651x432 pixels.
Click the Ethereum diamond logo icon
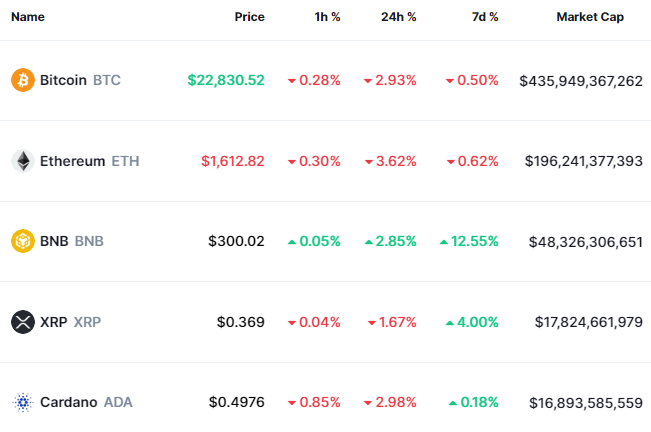(x=22, y=161)
